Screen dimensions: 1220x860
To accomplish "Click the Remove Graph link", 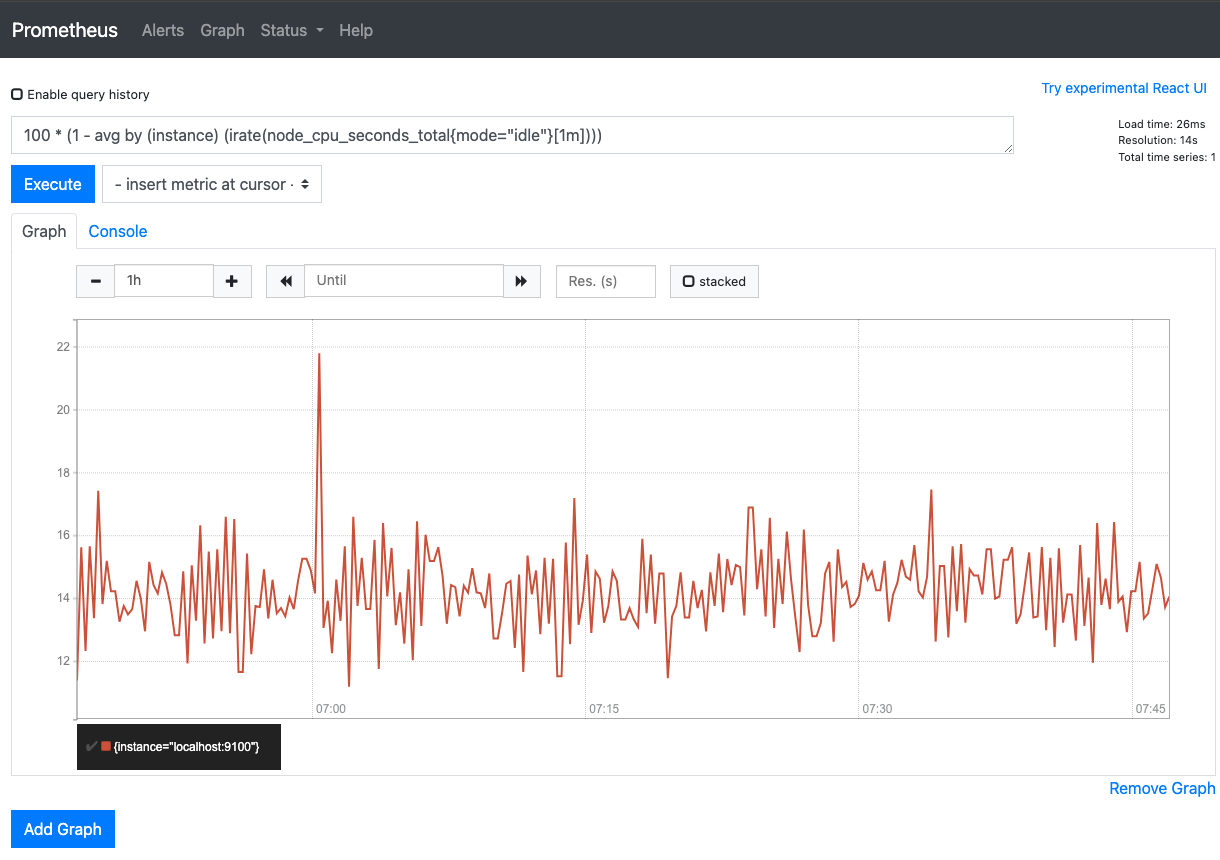I will pos(1162,788).
